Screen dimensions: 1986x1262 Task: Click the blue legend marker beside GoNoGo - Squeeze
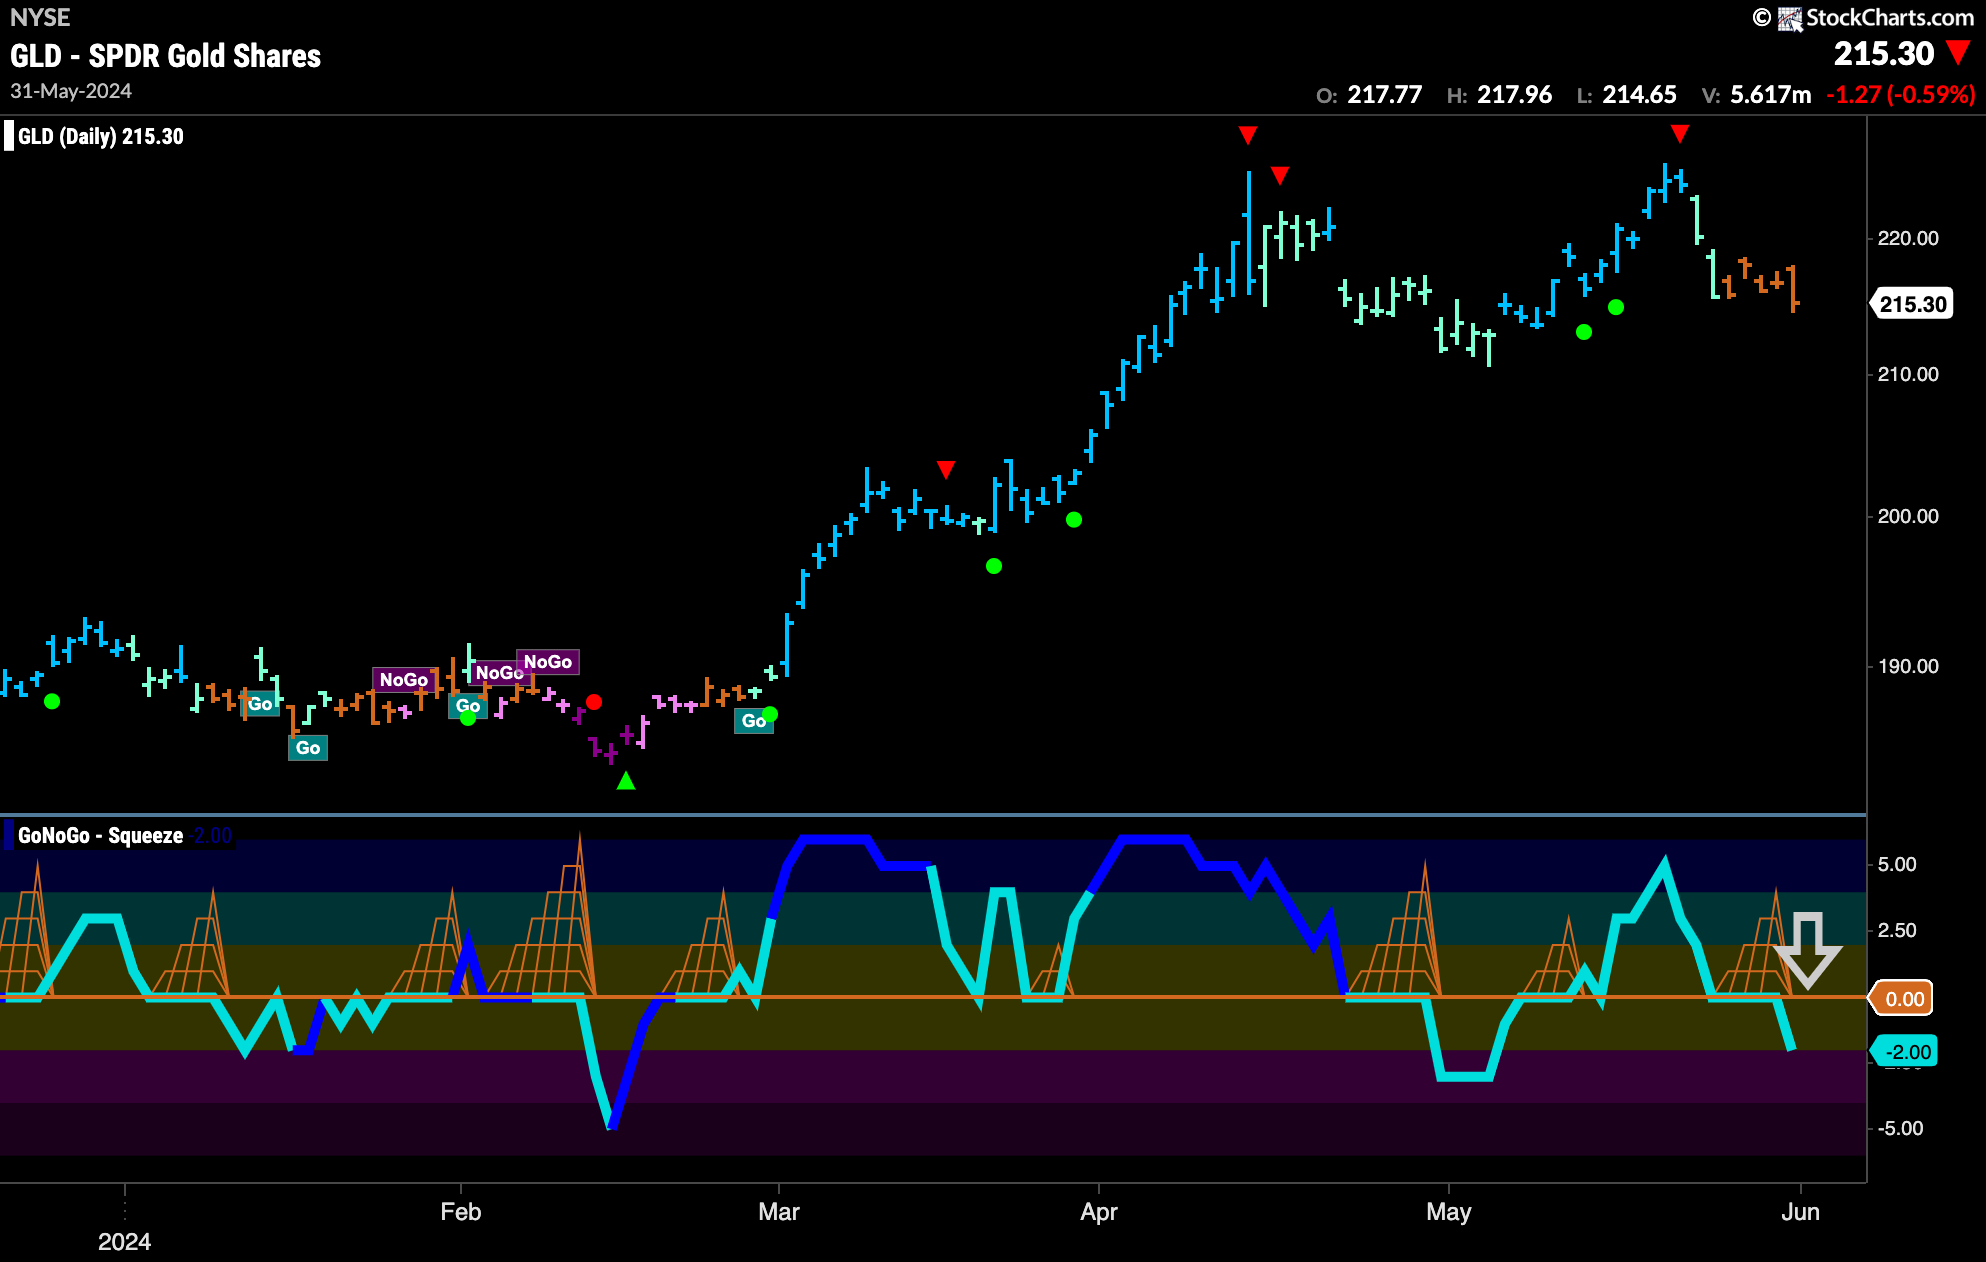9,835
